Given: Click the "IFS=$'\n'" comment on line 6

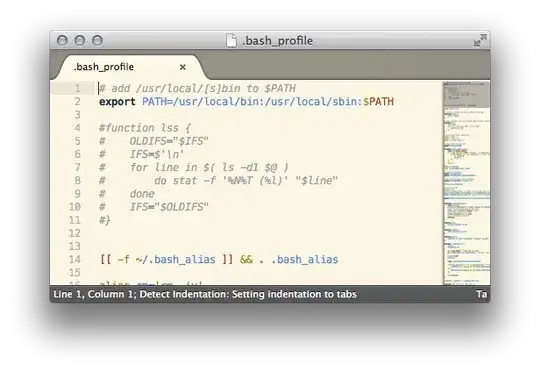Looking at the screenshot, I should 142,155.
